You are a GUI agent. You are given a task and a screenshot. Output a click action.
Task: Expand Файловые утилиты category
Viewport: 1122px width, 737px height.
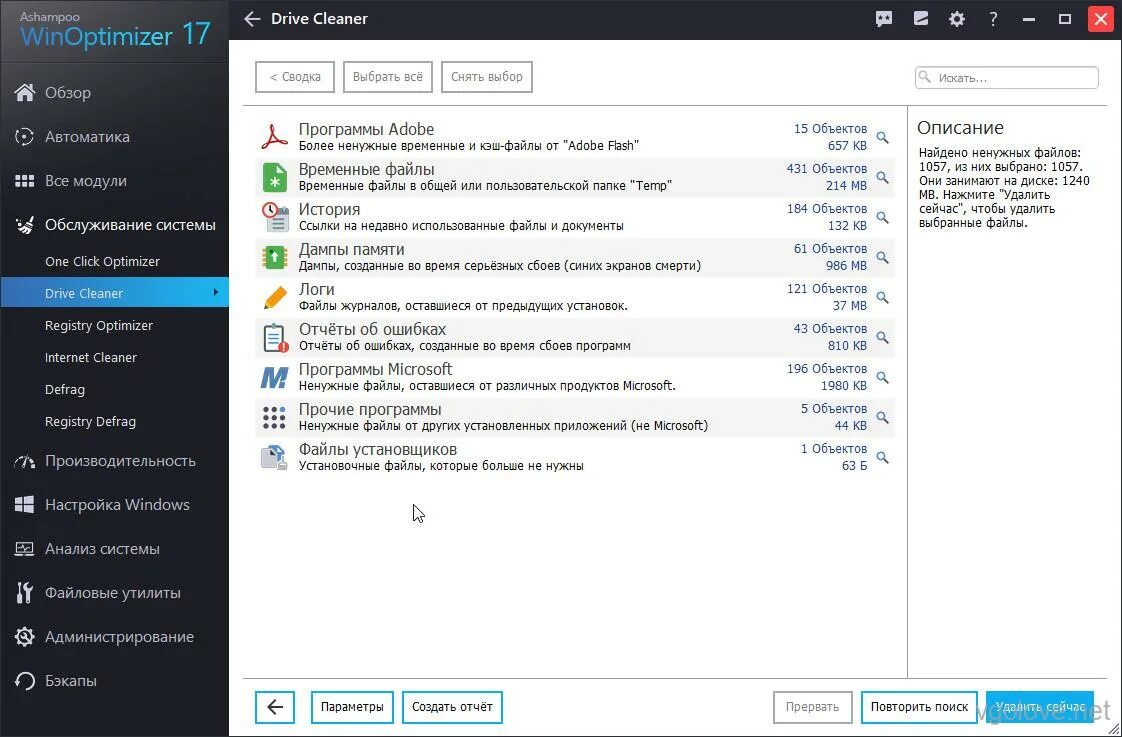tap(114, 593)
